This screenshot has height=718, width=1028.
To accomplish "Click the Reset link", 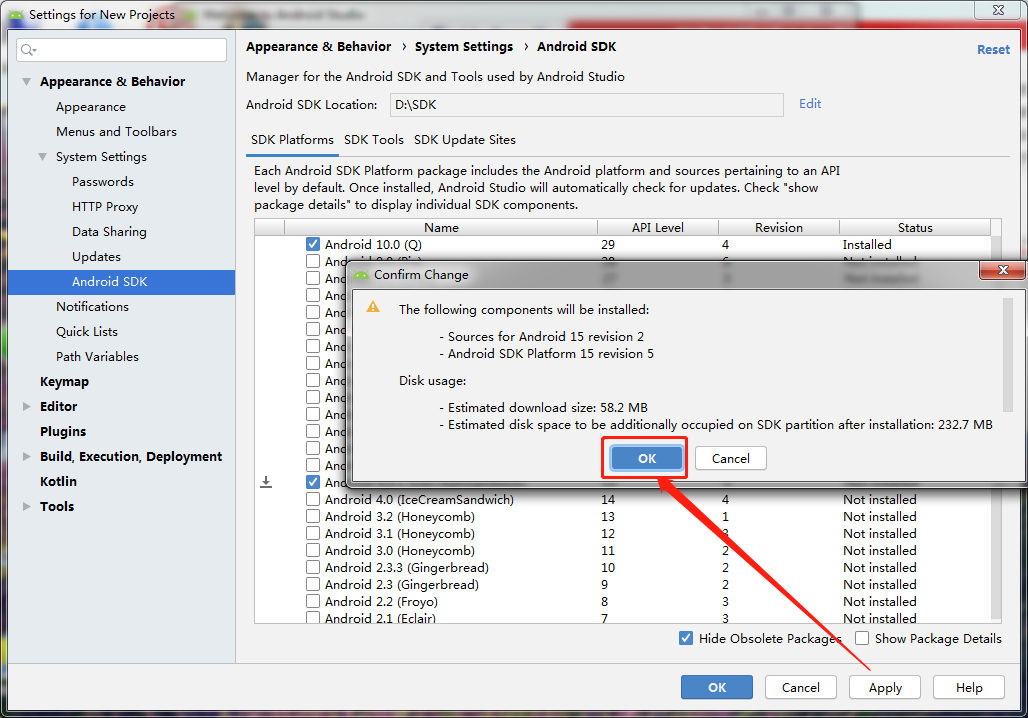I will (x=993, y=49).
